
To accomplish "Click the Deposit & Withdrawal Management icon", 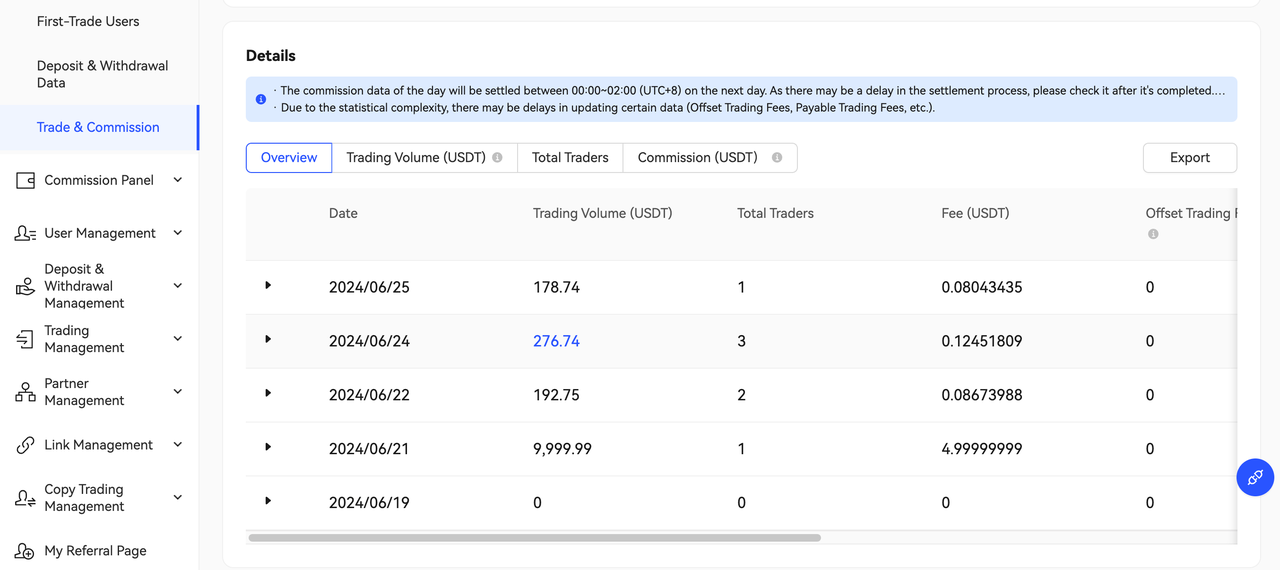I will tap(25, 287).
